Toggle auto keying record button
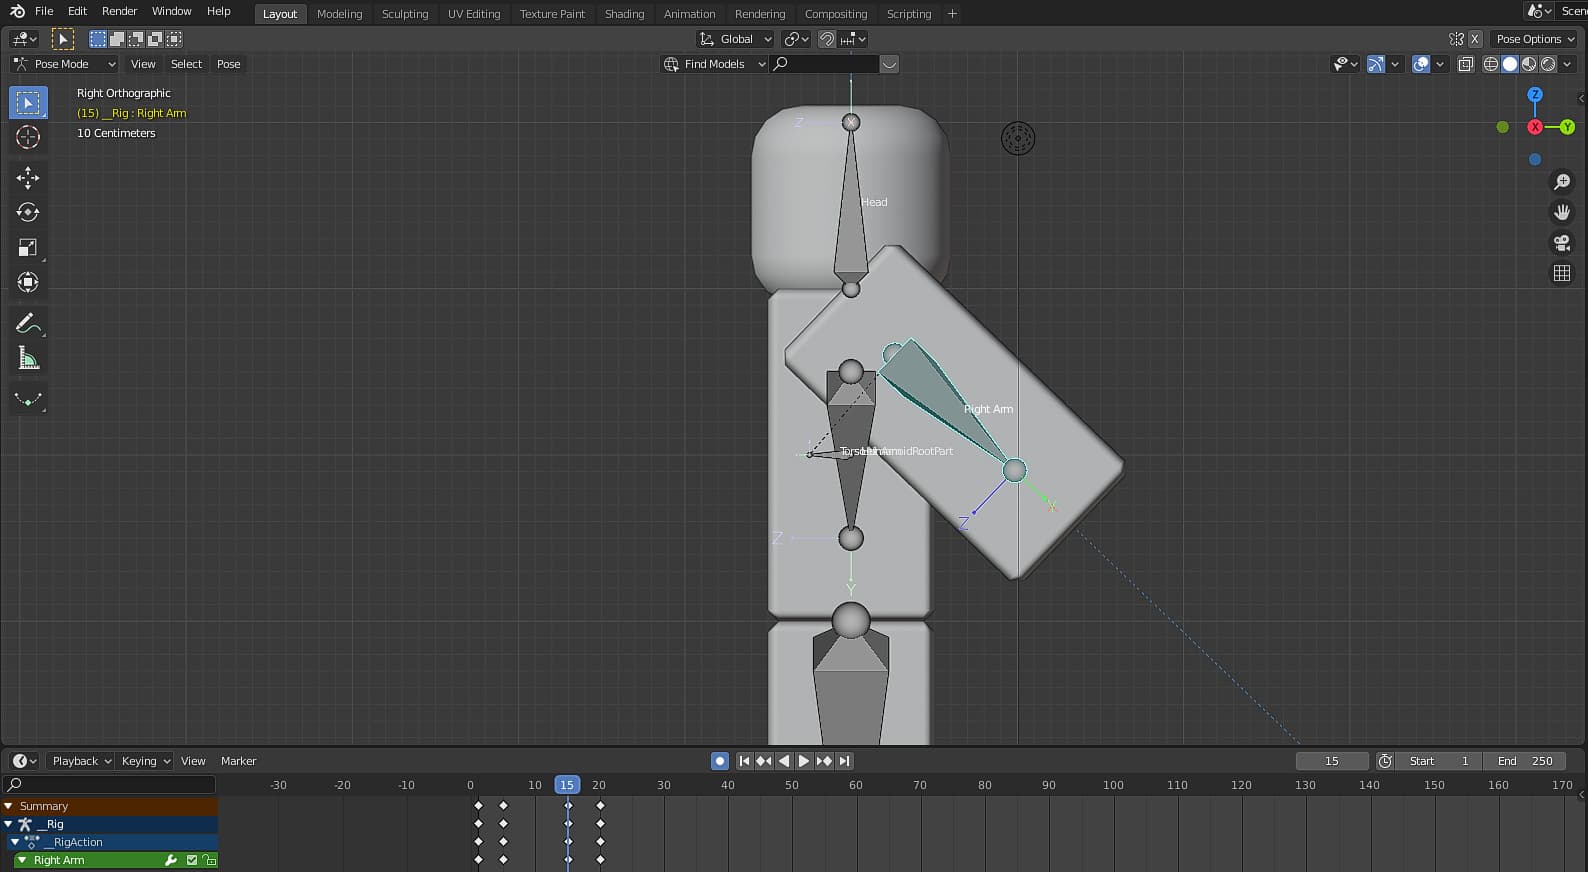Screen dimensions: 1588x872 (719, 761)
